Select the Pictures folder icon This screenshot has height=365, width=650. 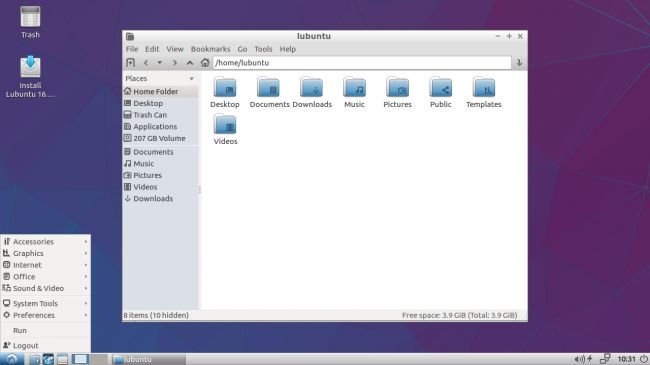pos(398,88)
